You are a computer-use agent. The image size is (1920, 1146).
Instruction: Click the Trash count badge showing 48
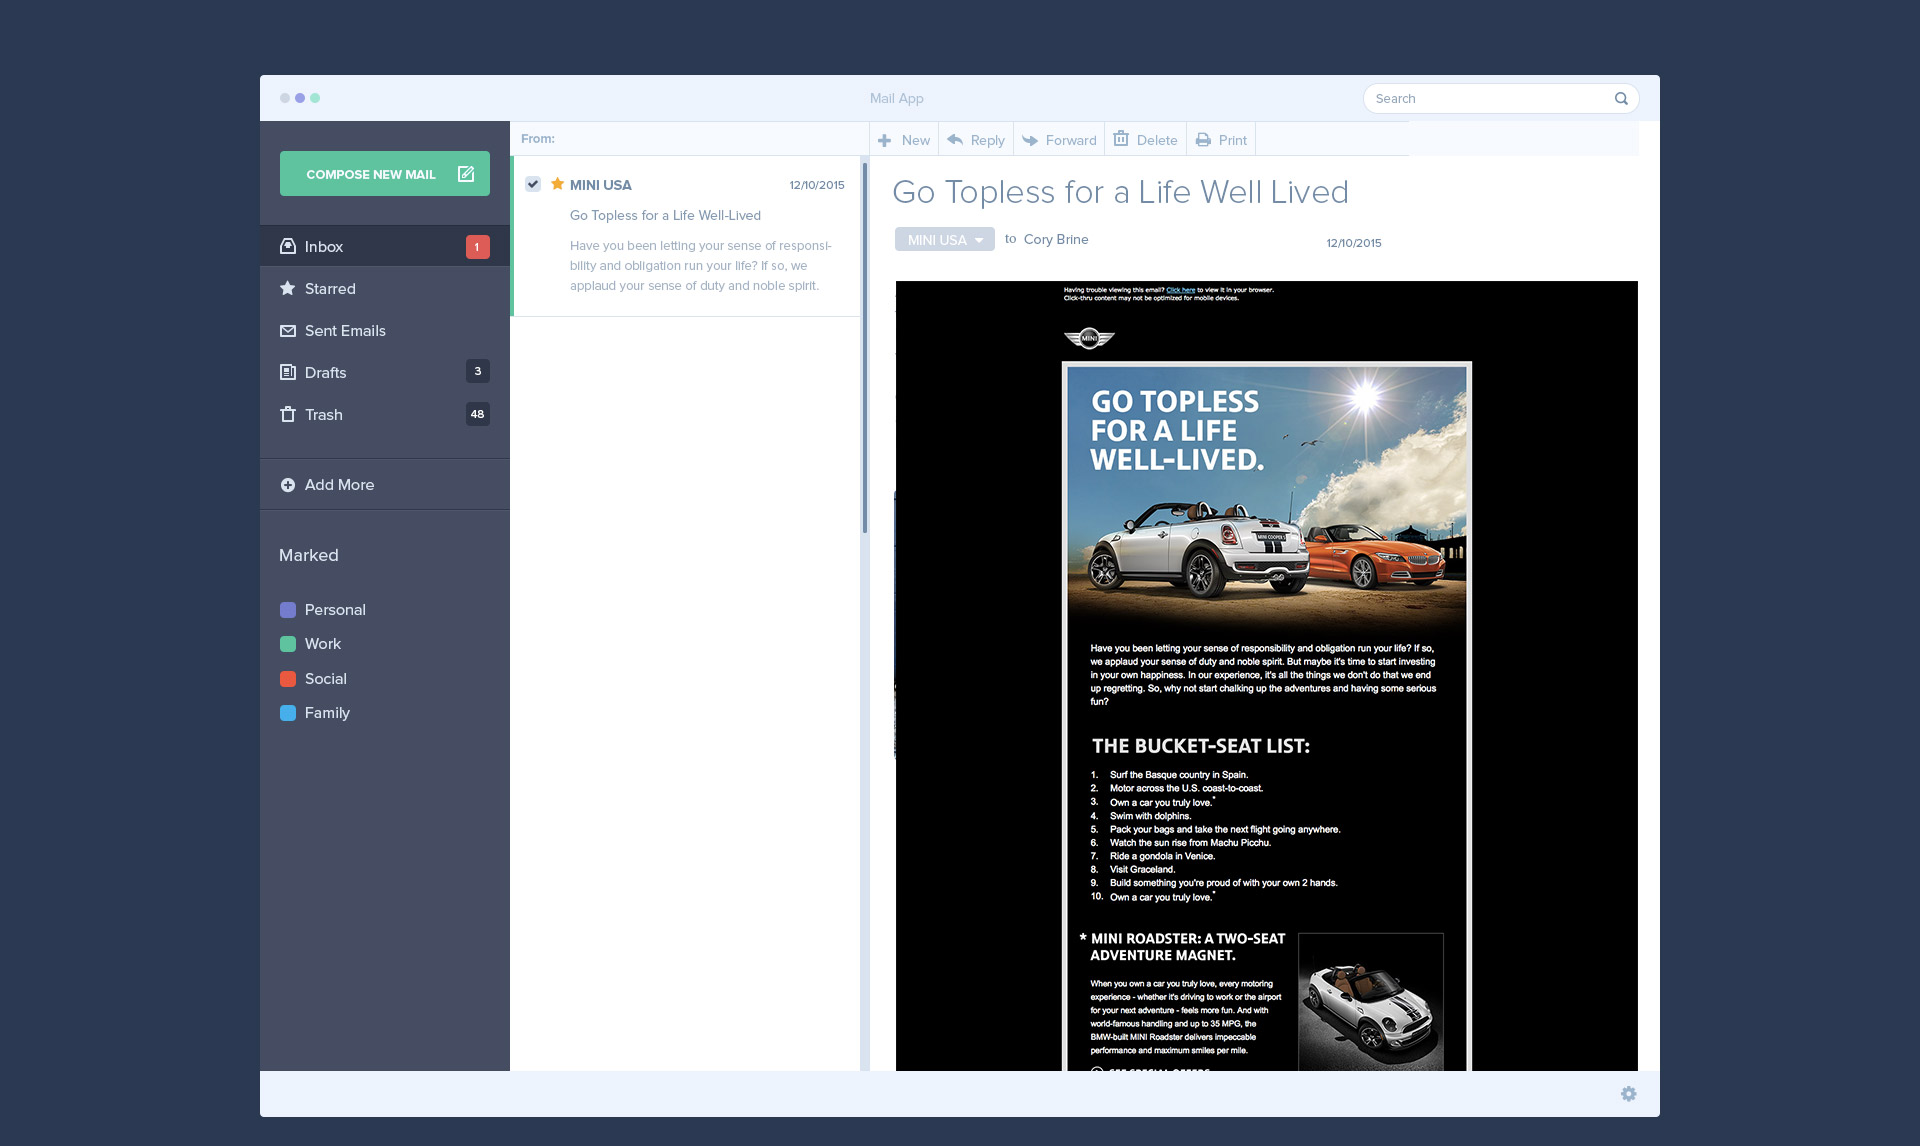[477, 414]
